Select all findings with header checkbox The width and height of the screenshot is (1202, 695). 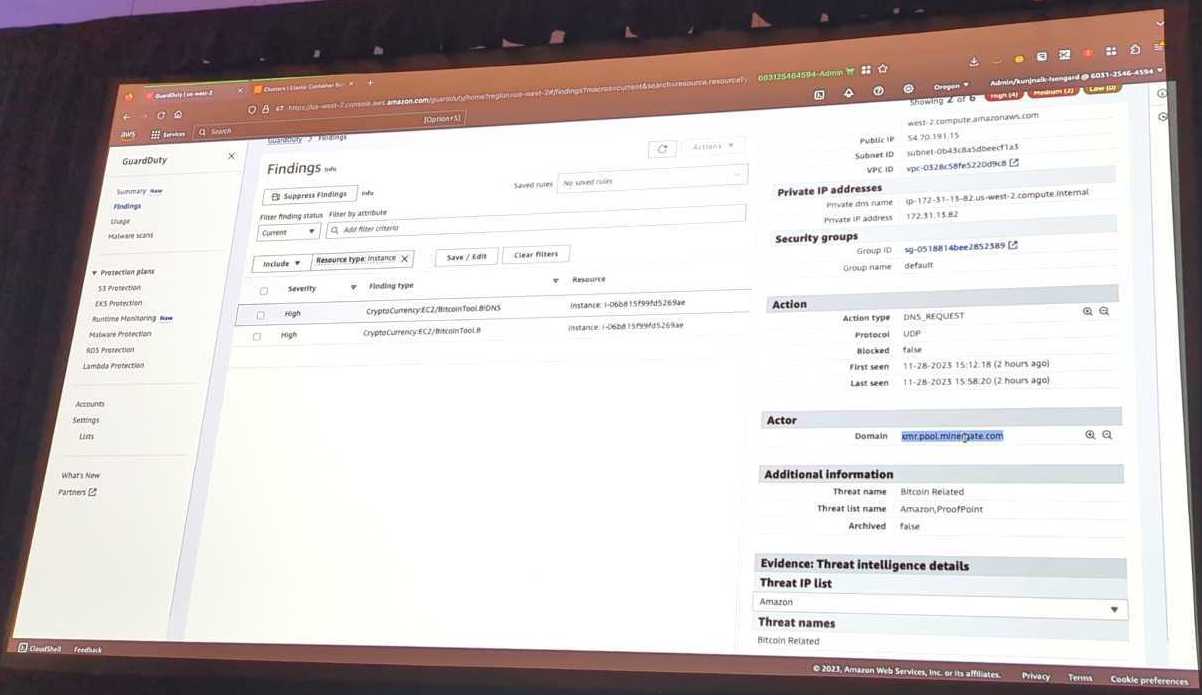coord(264,291)
